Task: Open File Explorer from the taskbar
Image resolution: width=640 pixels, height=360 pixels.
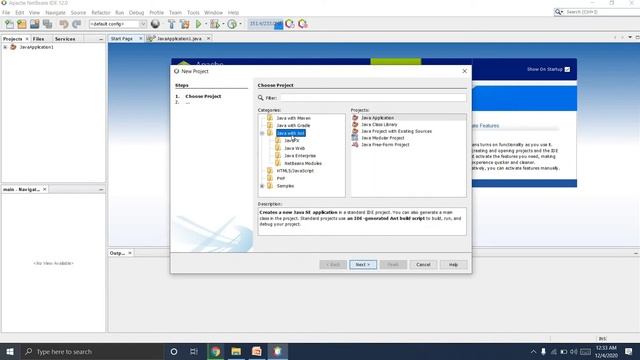Action: [236, 351]
